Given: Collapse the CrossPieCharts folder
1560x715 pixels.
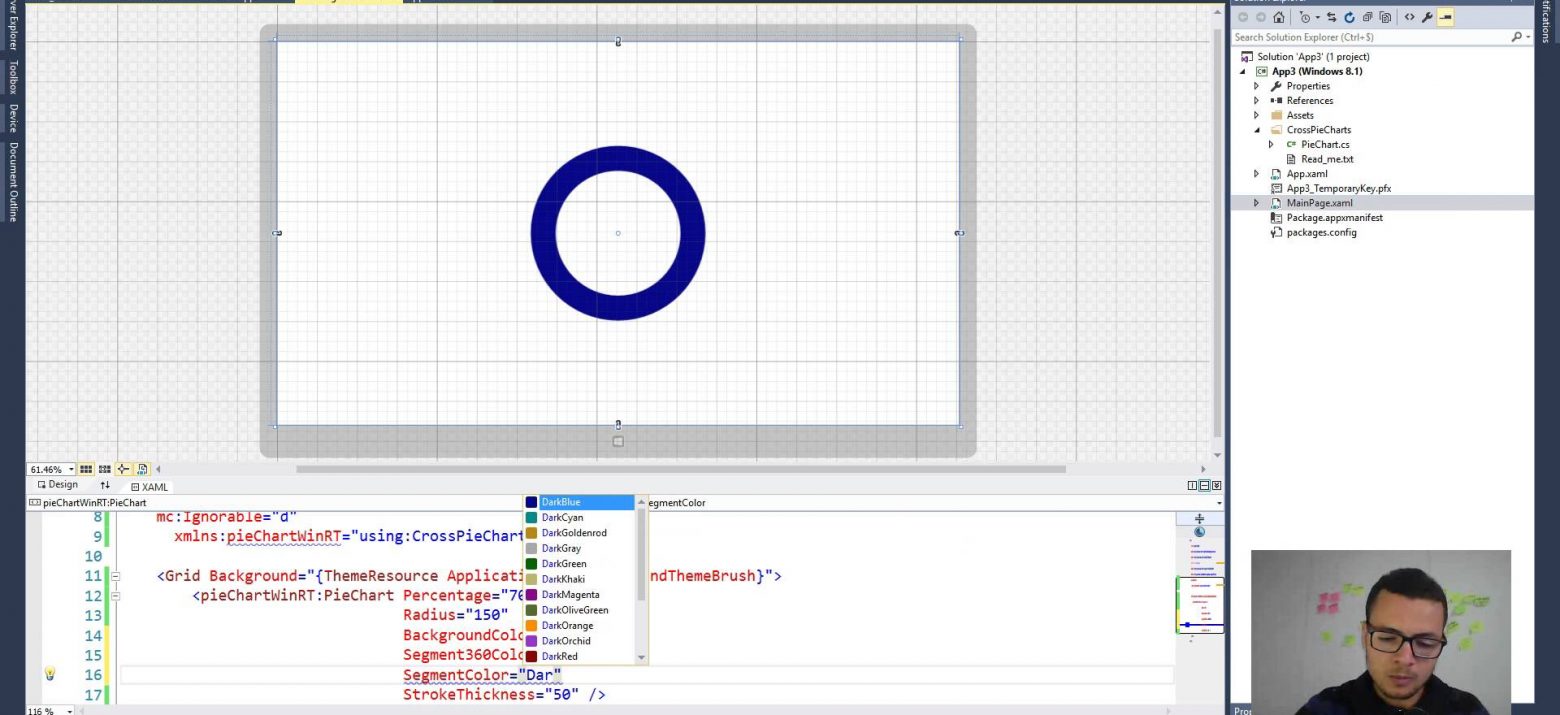Looking at the screenshot, I should (x=1256, y=130).
